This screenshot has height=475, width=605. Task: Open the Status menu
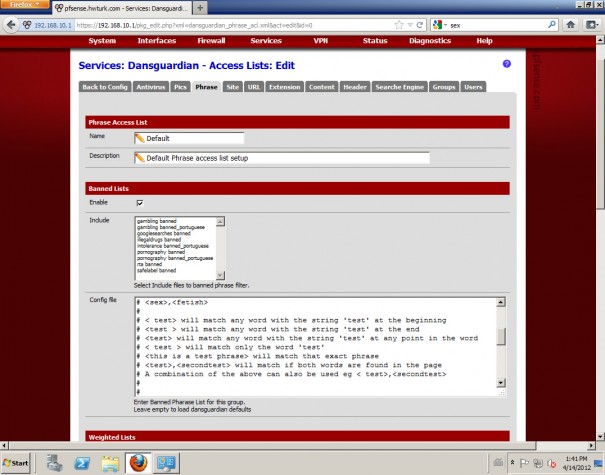tap(375, 41)
